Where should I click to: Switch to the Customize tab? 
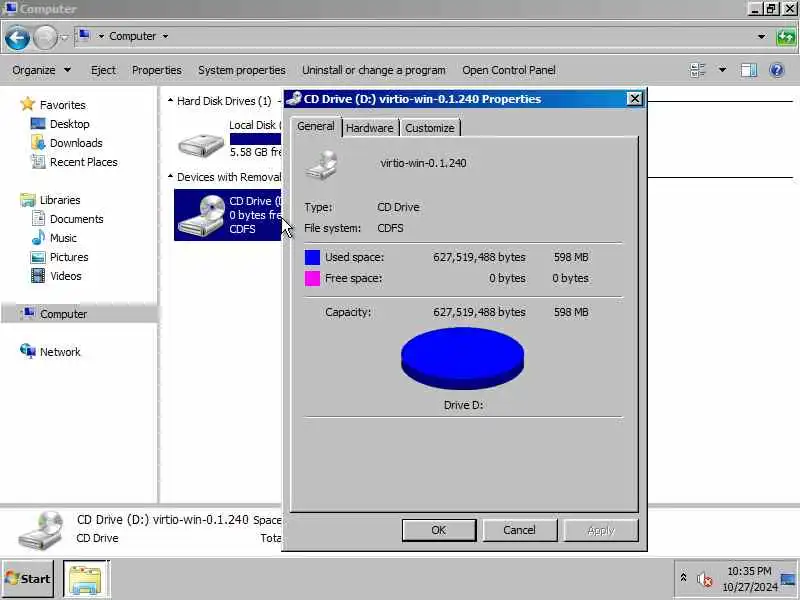coord(430,128)
